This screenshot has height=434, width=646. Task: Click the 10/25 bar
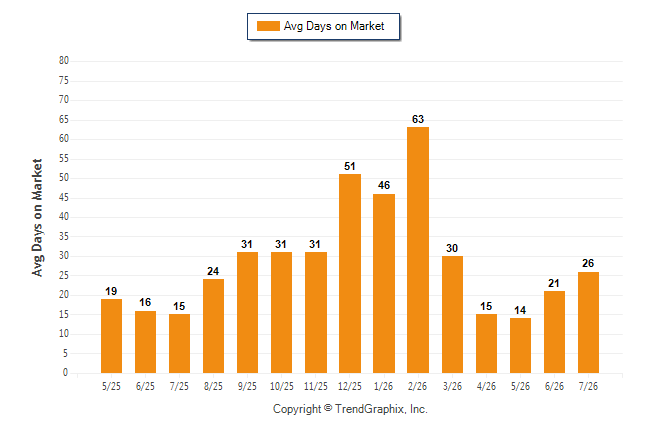(281, 312)
